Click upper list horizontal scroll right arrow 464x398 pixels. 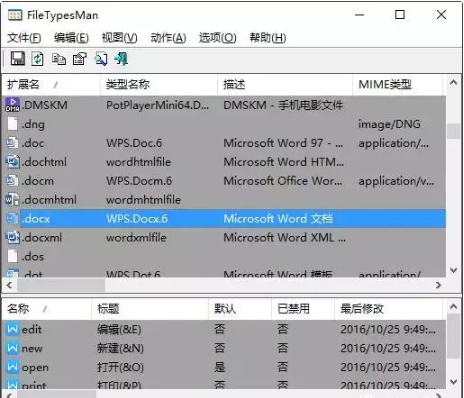(x=438, y=285)
